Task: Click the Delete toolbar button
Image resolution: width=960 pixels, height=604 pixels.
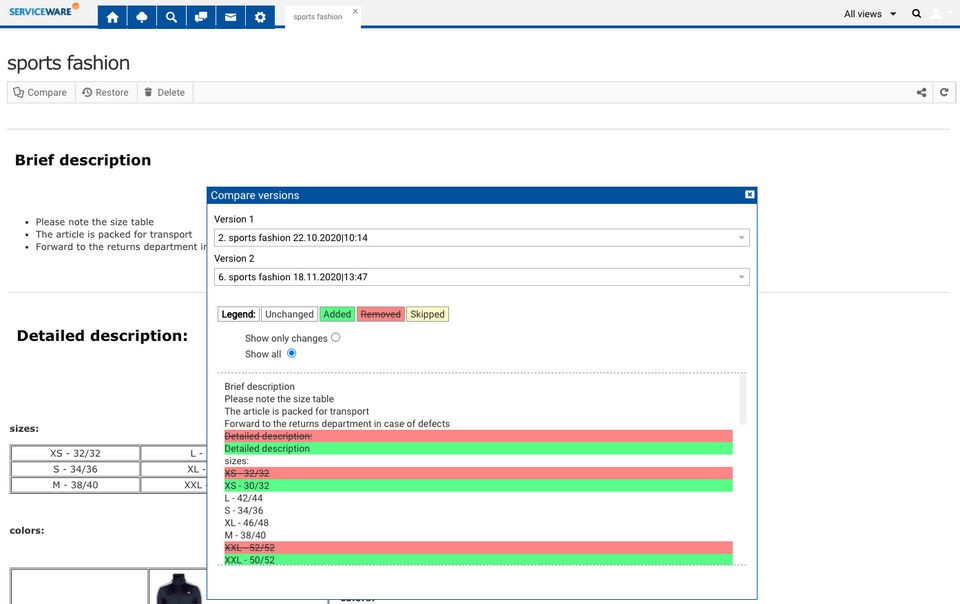Action: pyautogui.click(x=165, y=92)
